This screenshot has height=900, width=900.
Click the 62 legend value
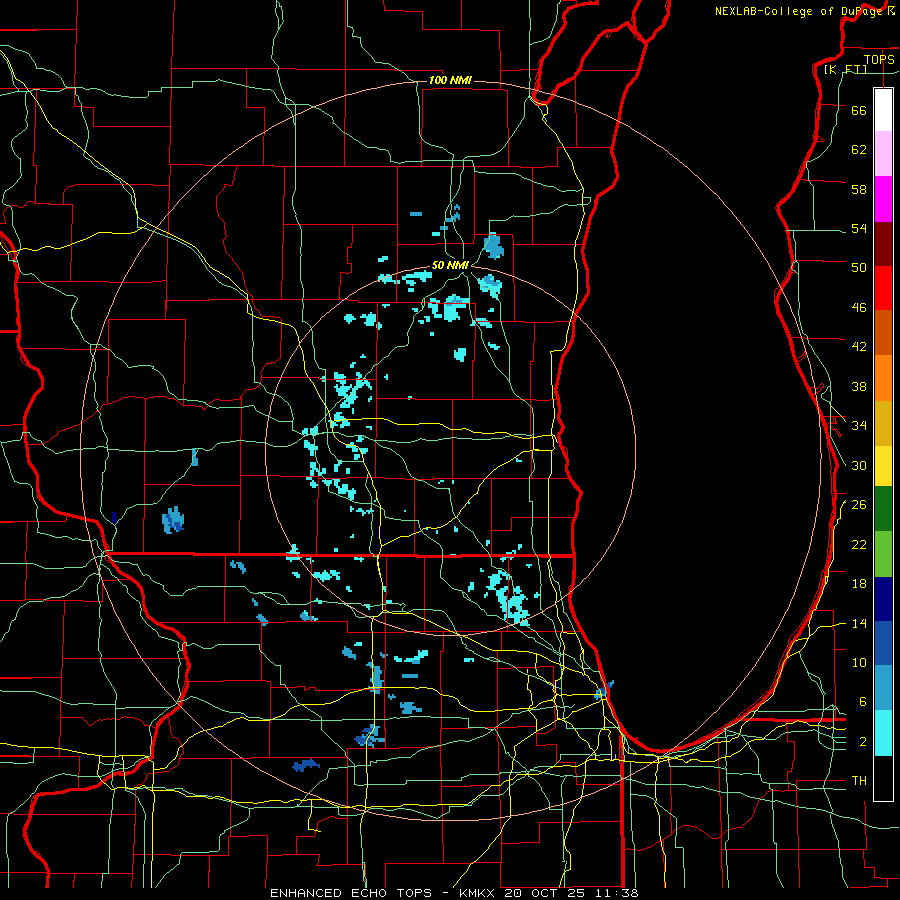[859, 150]
